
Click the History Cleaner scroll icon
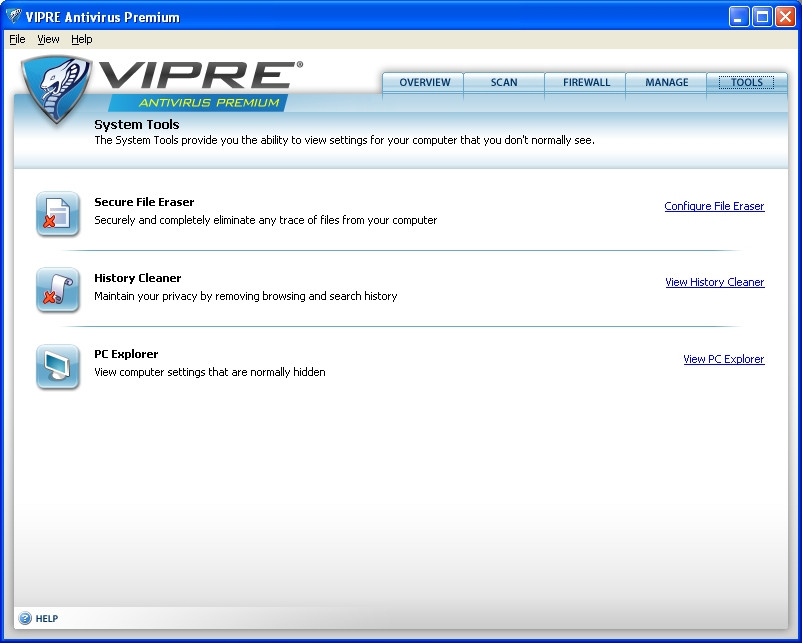[x=58, y=290]
